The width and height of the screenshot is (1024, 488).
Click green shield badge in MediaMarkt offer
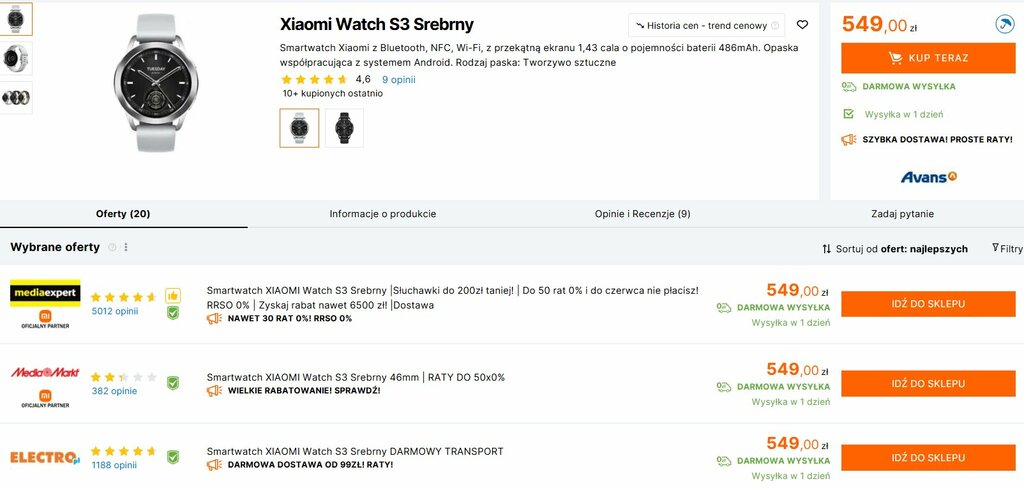172,383
